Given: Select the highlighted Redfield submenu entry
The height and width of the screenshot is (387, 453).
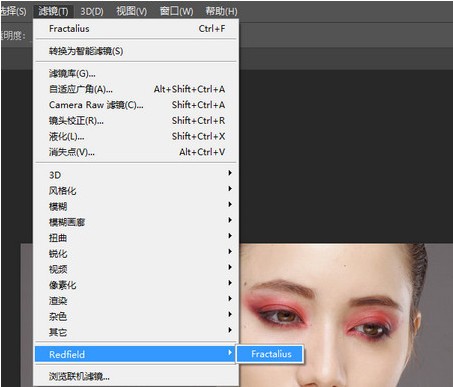Looking at the screenshot, I should pos(135,354).
